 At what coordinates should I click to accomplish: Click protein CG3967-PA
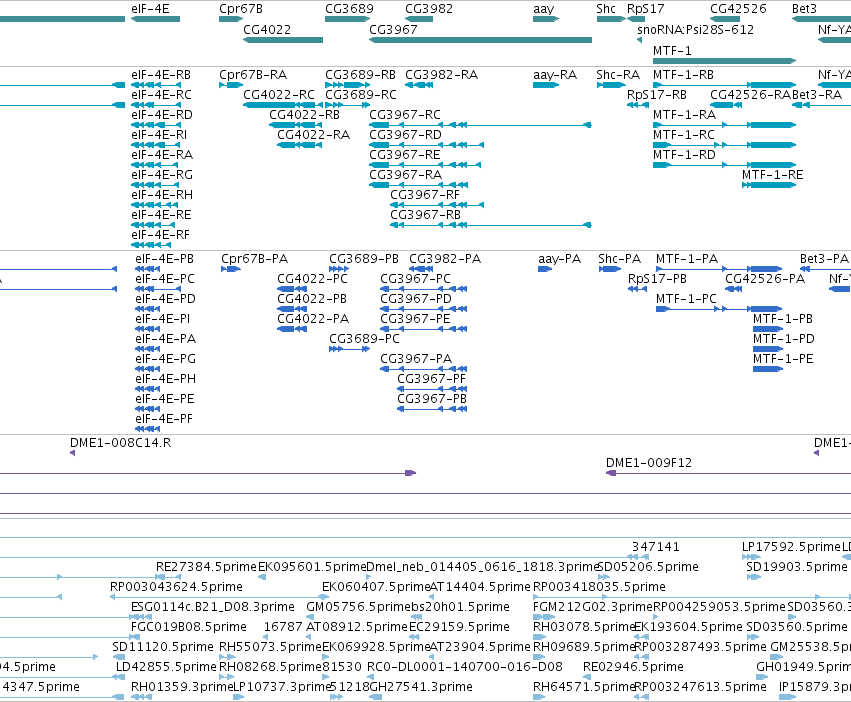[416, 359]
